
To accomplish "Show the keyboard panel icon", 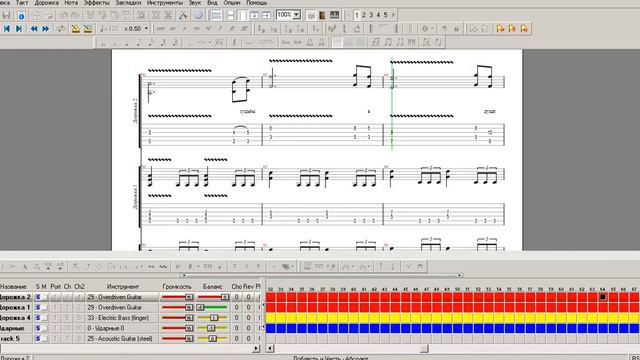I will 334,16.
